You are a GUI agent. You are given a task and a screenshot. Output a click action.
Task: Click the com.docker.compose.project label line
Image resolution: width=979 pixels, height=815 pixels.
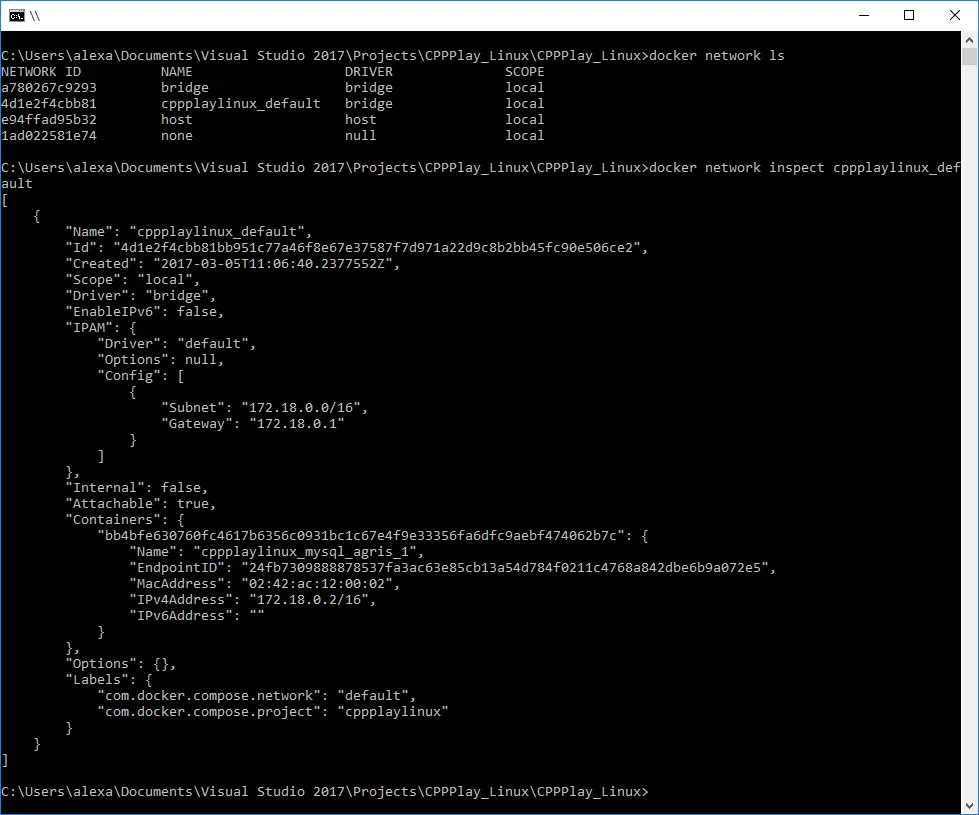pyautogui.click(x=273, y=712)
